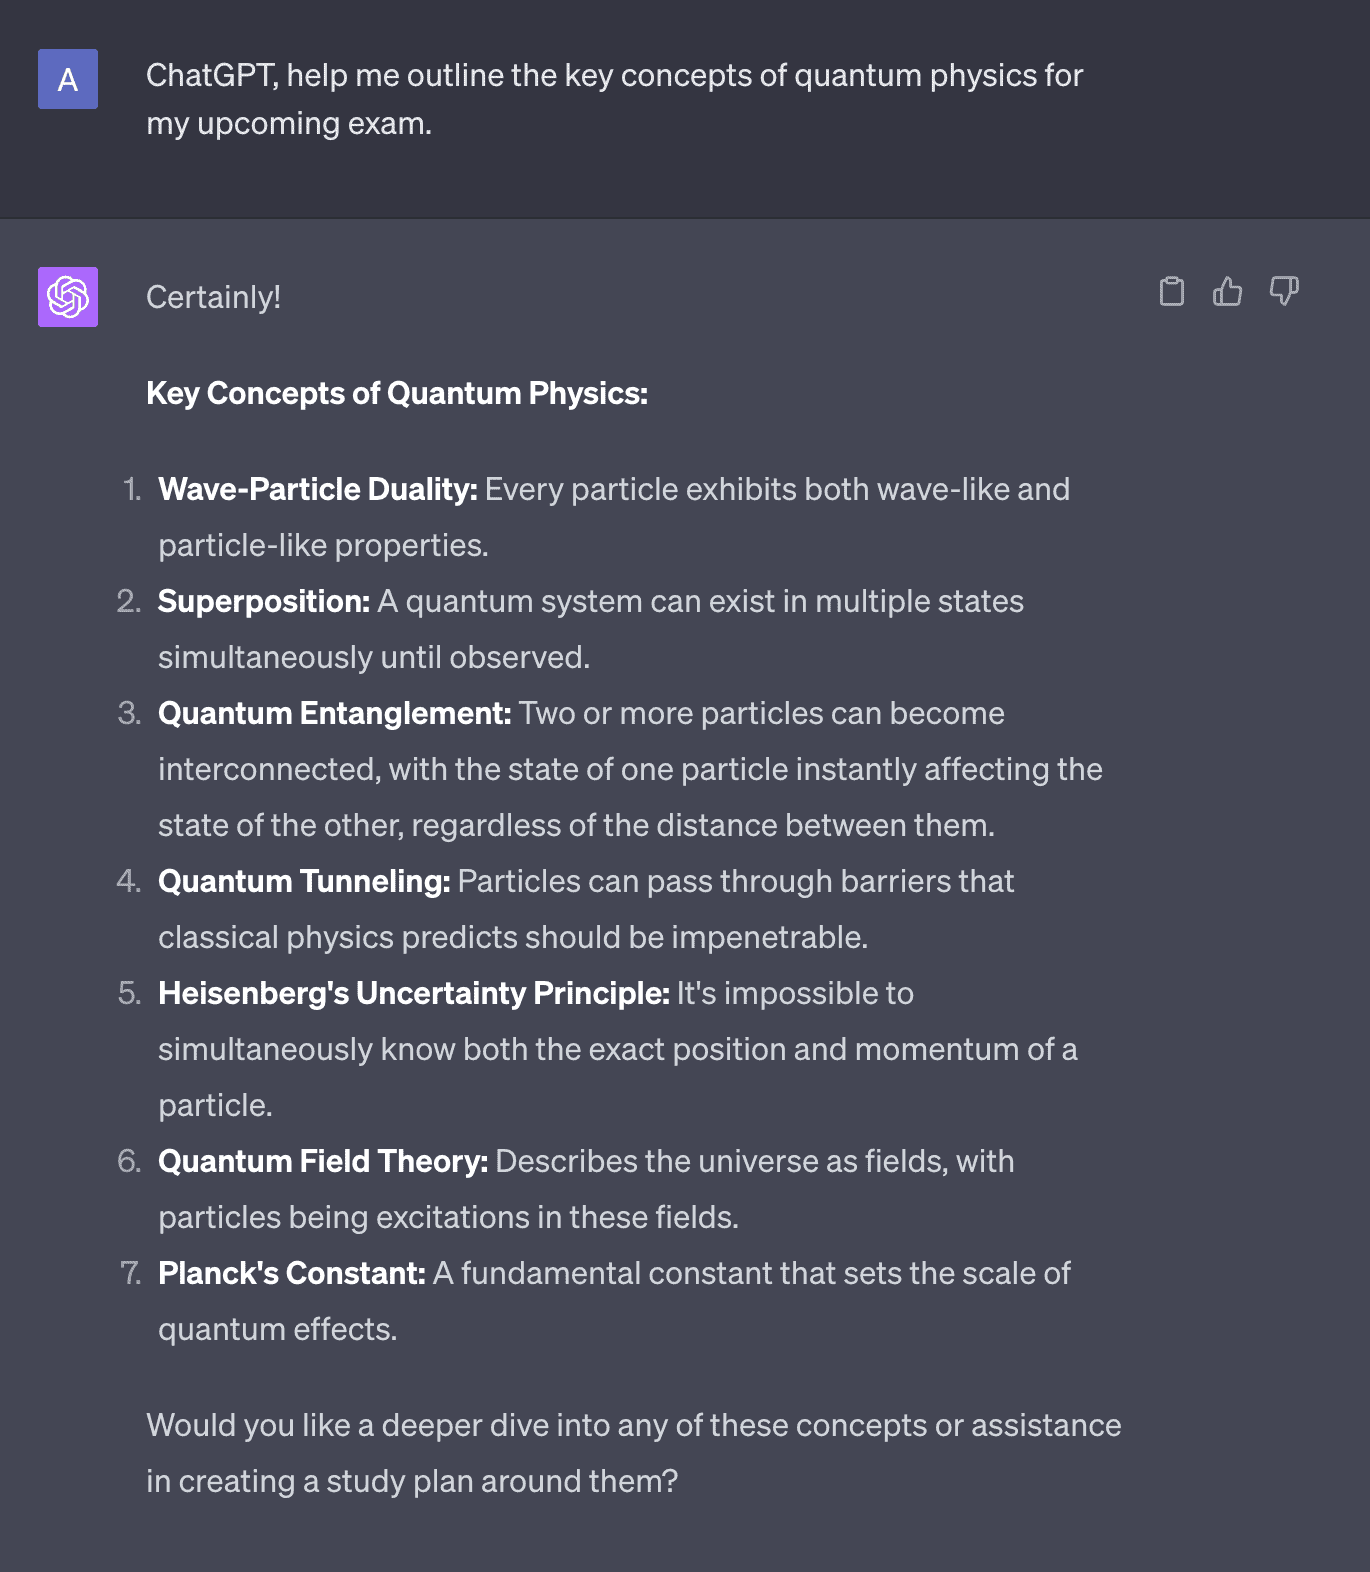Click list number 1 marker

(132, 489)
